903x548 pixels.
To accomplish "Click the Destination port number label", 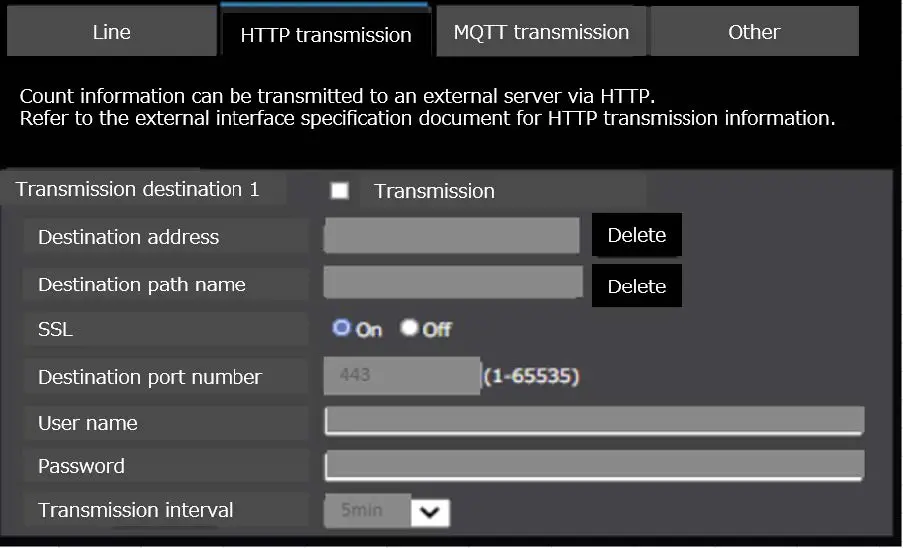I will (x=150, y=377).
